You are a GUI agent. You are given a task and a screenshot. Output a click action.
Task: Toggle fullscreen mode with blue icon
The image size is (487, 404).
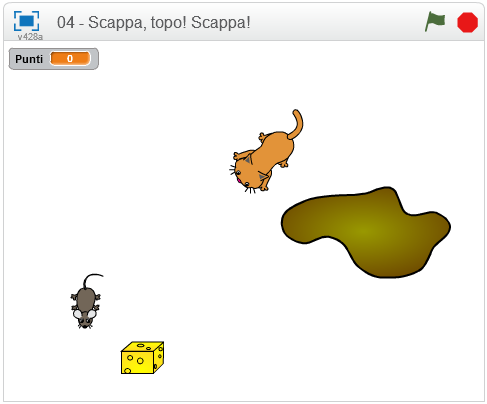tap(26, 21)
